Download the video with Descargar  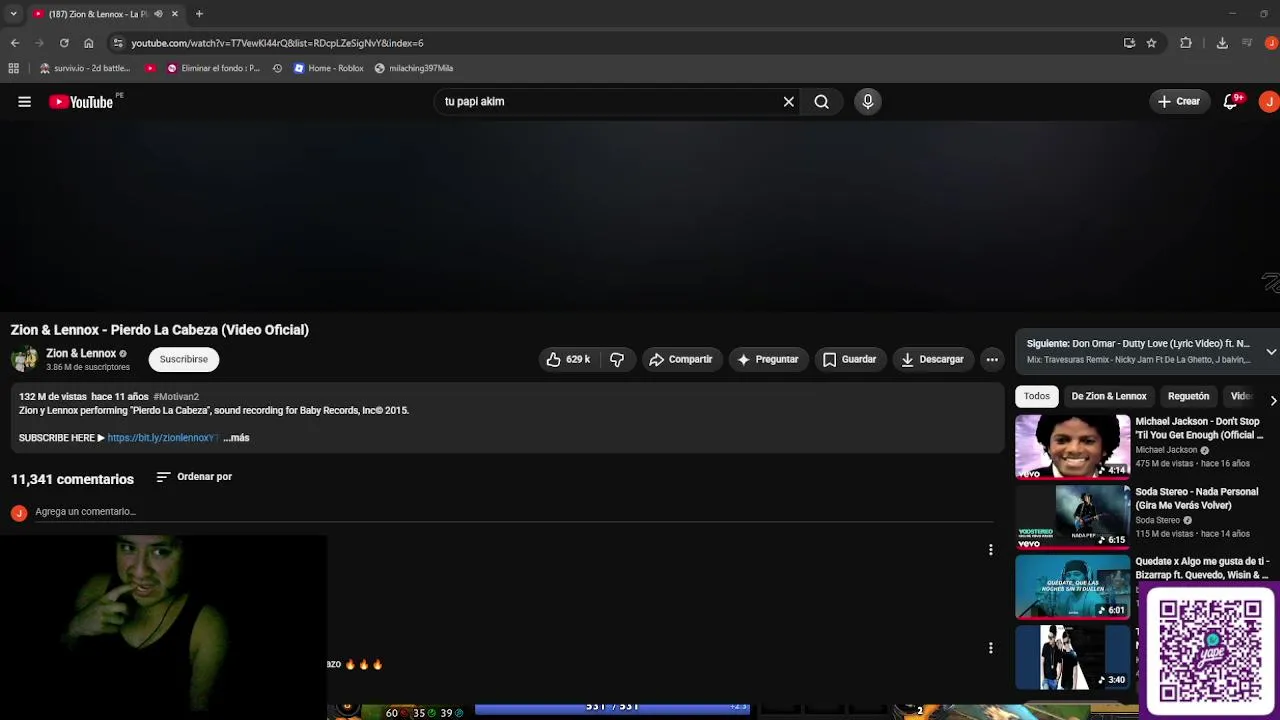tap(932, 359)
